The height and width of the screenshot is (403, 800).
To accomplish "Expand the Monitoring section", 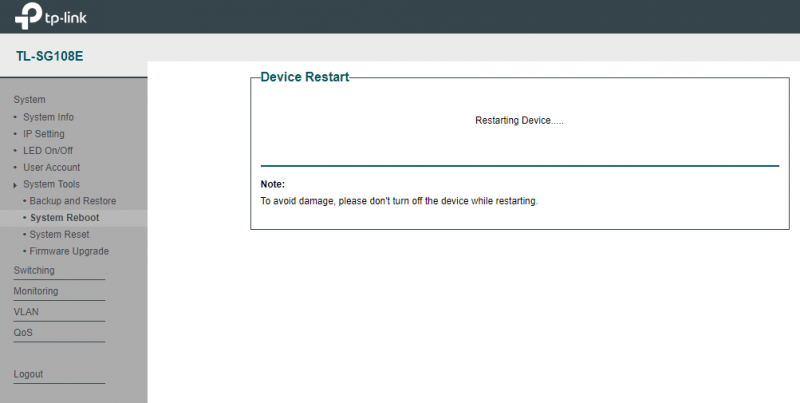I will (36, 292).
